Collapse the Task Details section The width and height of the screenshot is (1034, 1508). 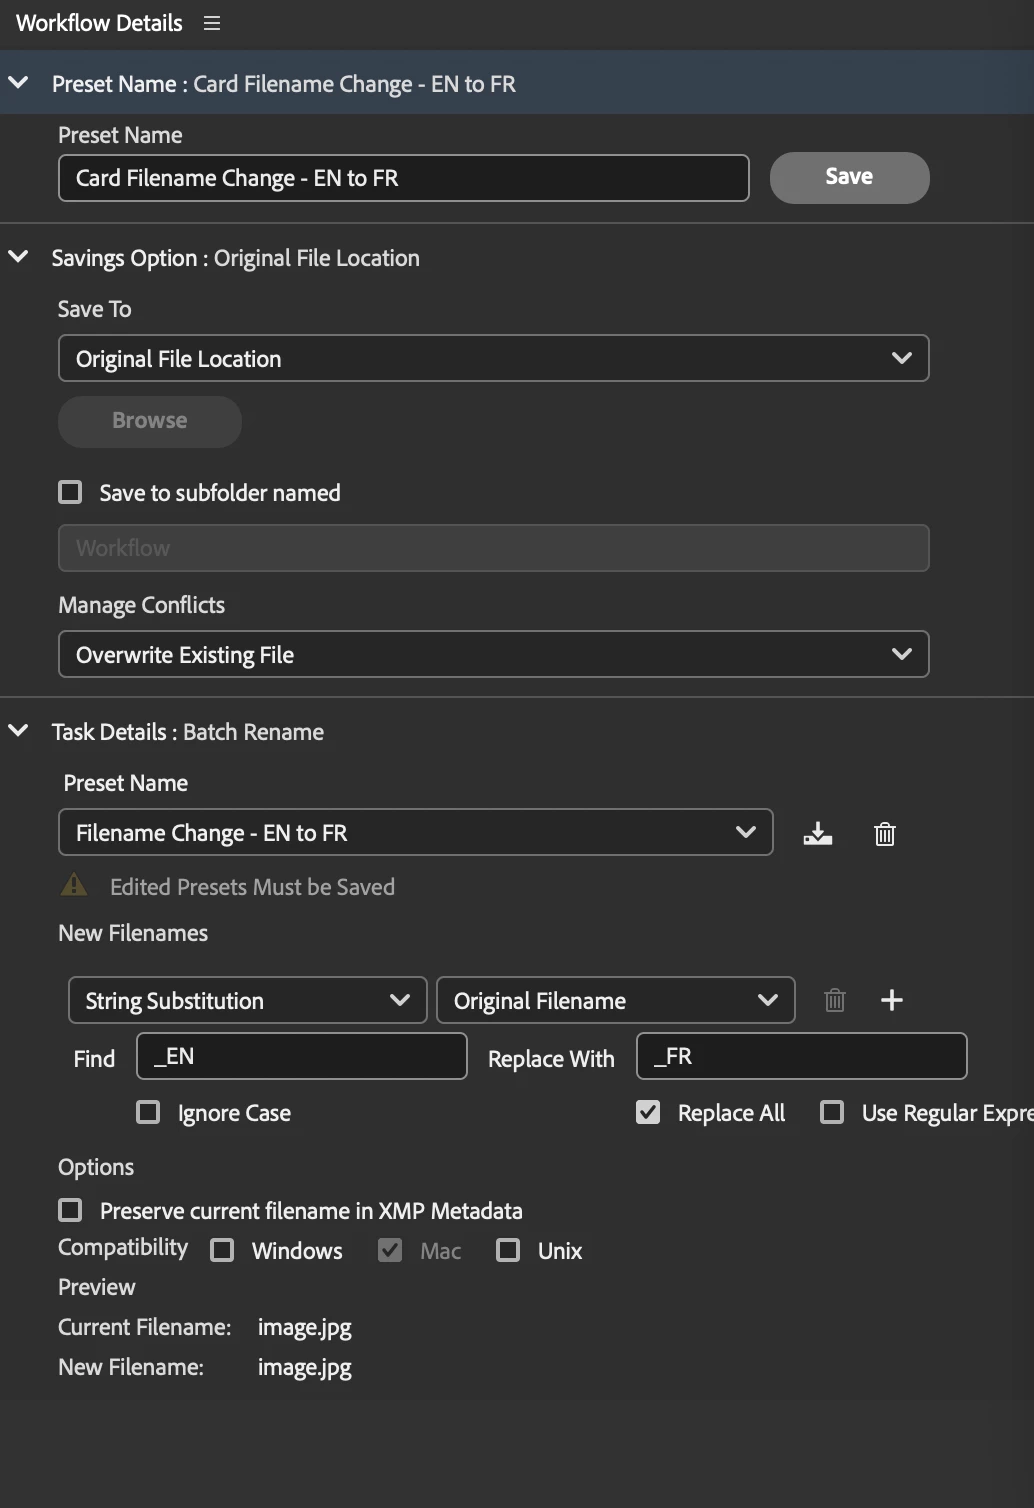coord(18,731)
